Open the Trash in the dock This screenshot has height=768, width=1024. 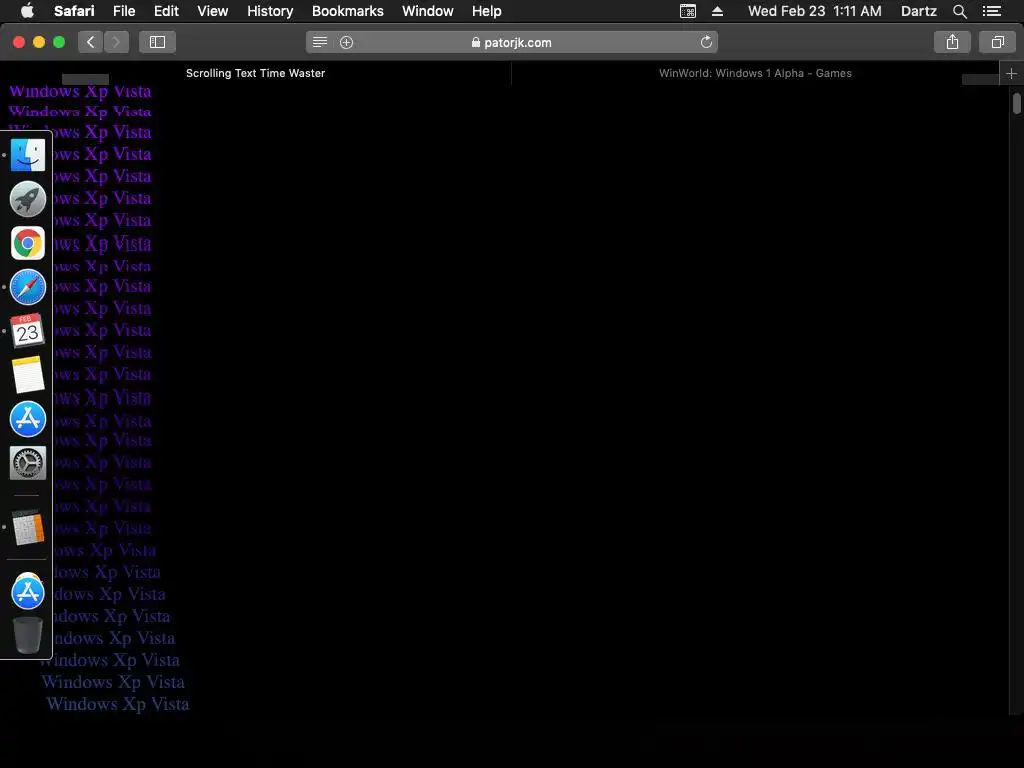27,635
